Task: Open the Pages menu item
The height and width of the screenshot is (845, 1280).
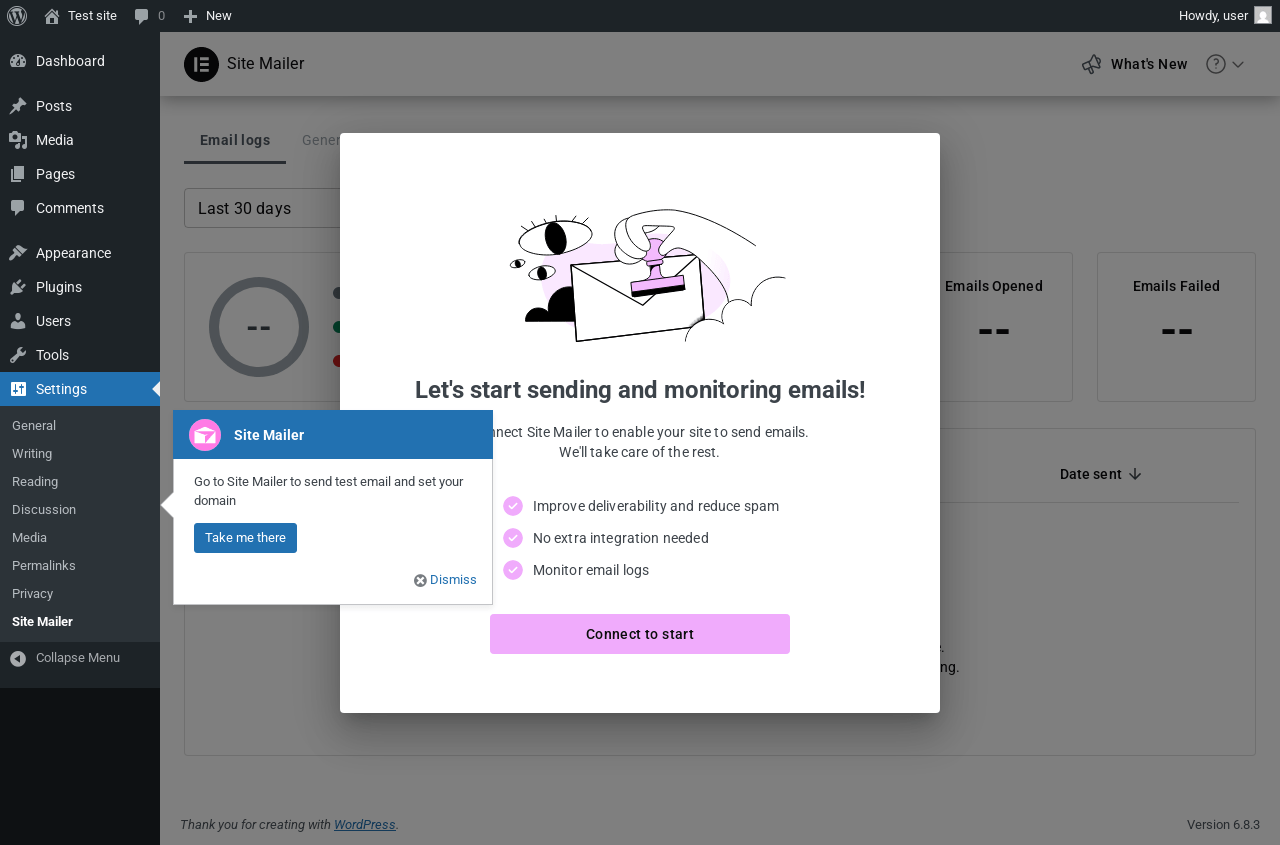Action: (80, 174)
